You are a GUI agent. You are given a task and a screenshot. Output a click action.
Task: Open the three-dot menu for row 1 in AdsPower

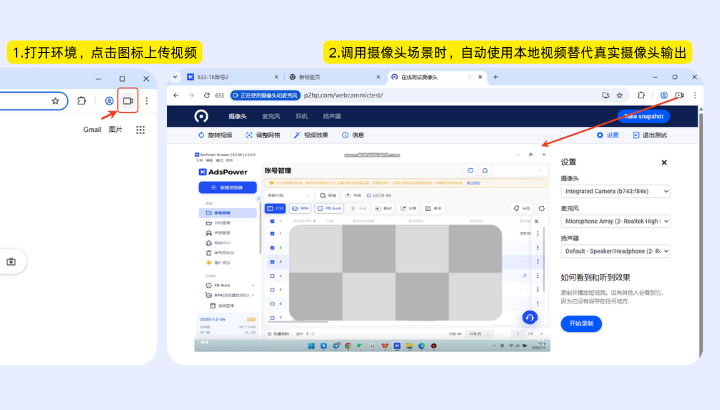pyautogui.click(x=538, y=233)
